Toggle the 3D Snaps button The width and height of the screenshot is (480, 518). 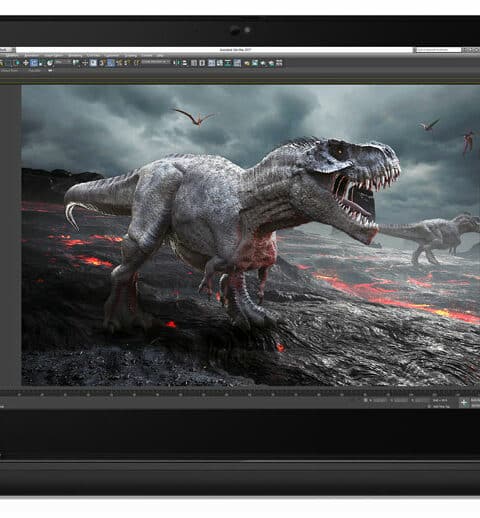102,63
